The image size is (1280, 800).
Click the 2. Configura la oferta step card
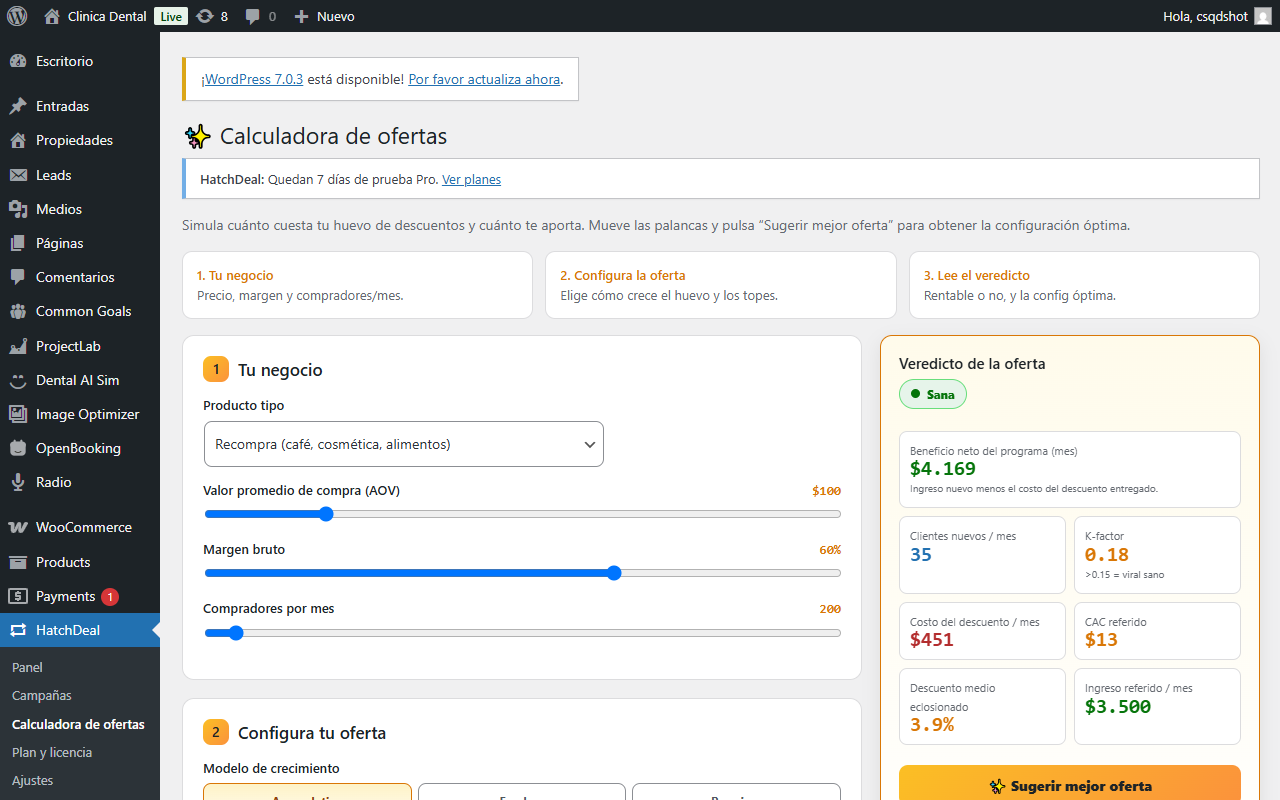pyautogui.click(x=721, y=285)
